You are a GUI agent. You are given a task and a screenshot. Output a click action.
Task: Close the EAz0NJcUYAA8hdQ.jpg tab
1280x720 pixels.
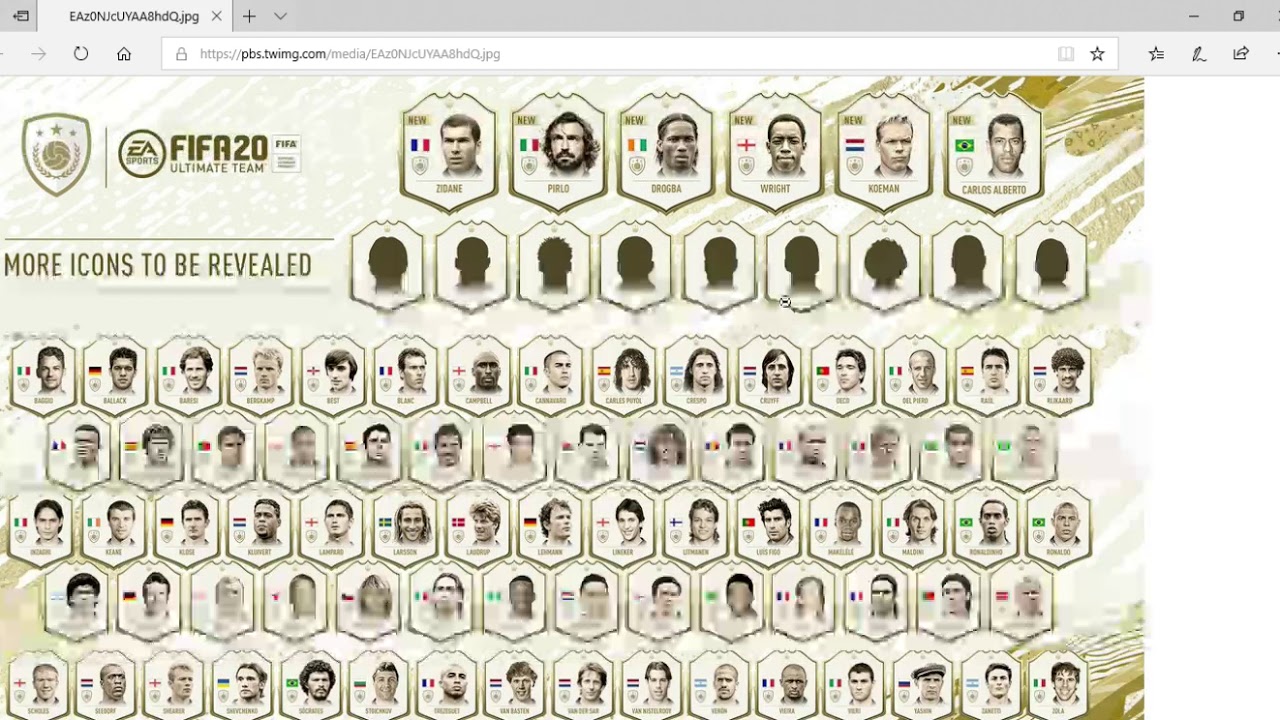coord(217,16)
